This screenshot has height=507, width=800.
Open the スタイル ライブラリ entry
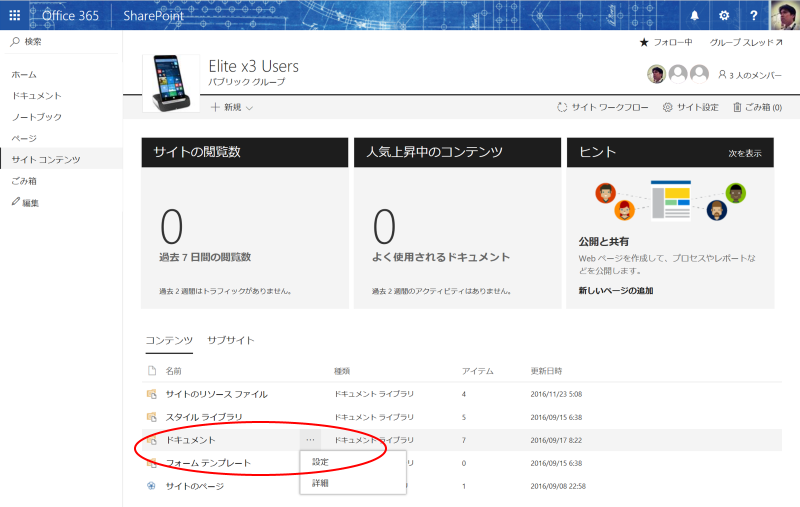[204, 417]
